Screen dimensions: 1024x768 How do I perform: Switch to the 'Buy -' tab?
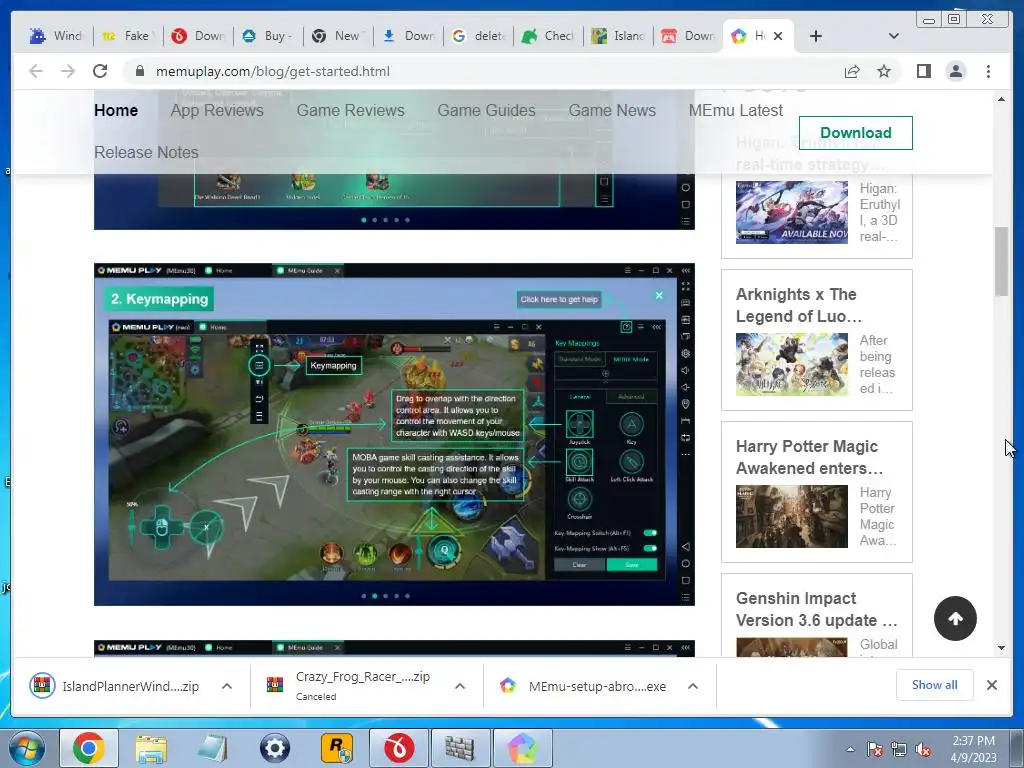click(x=268, y=36)
